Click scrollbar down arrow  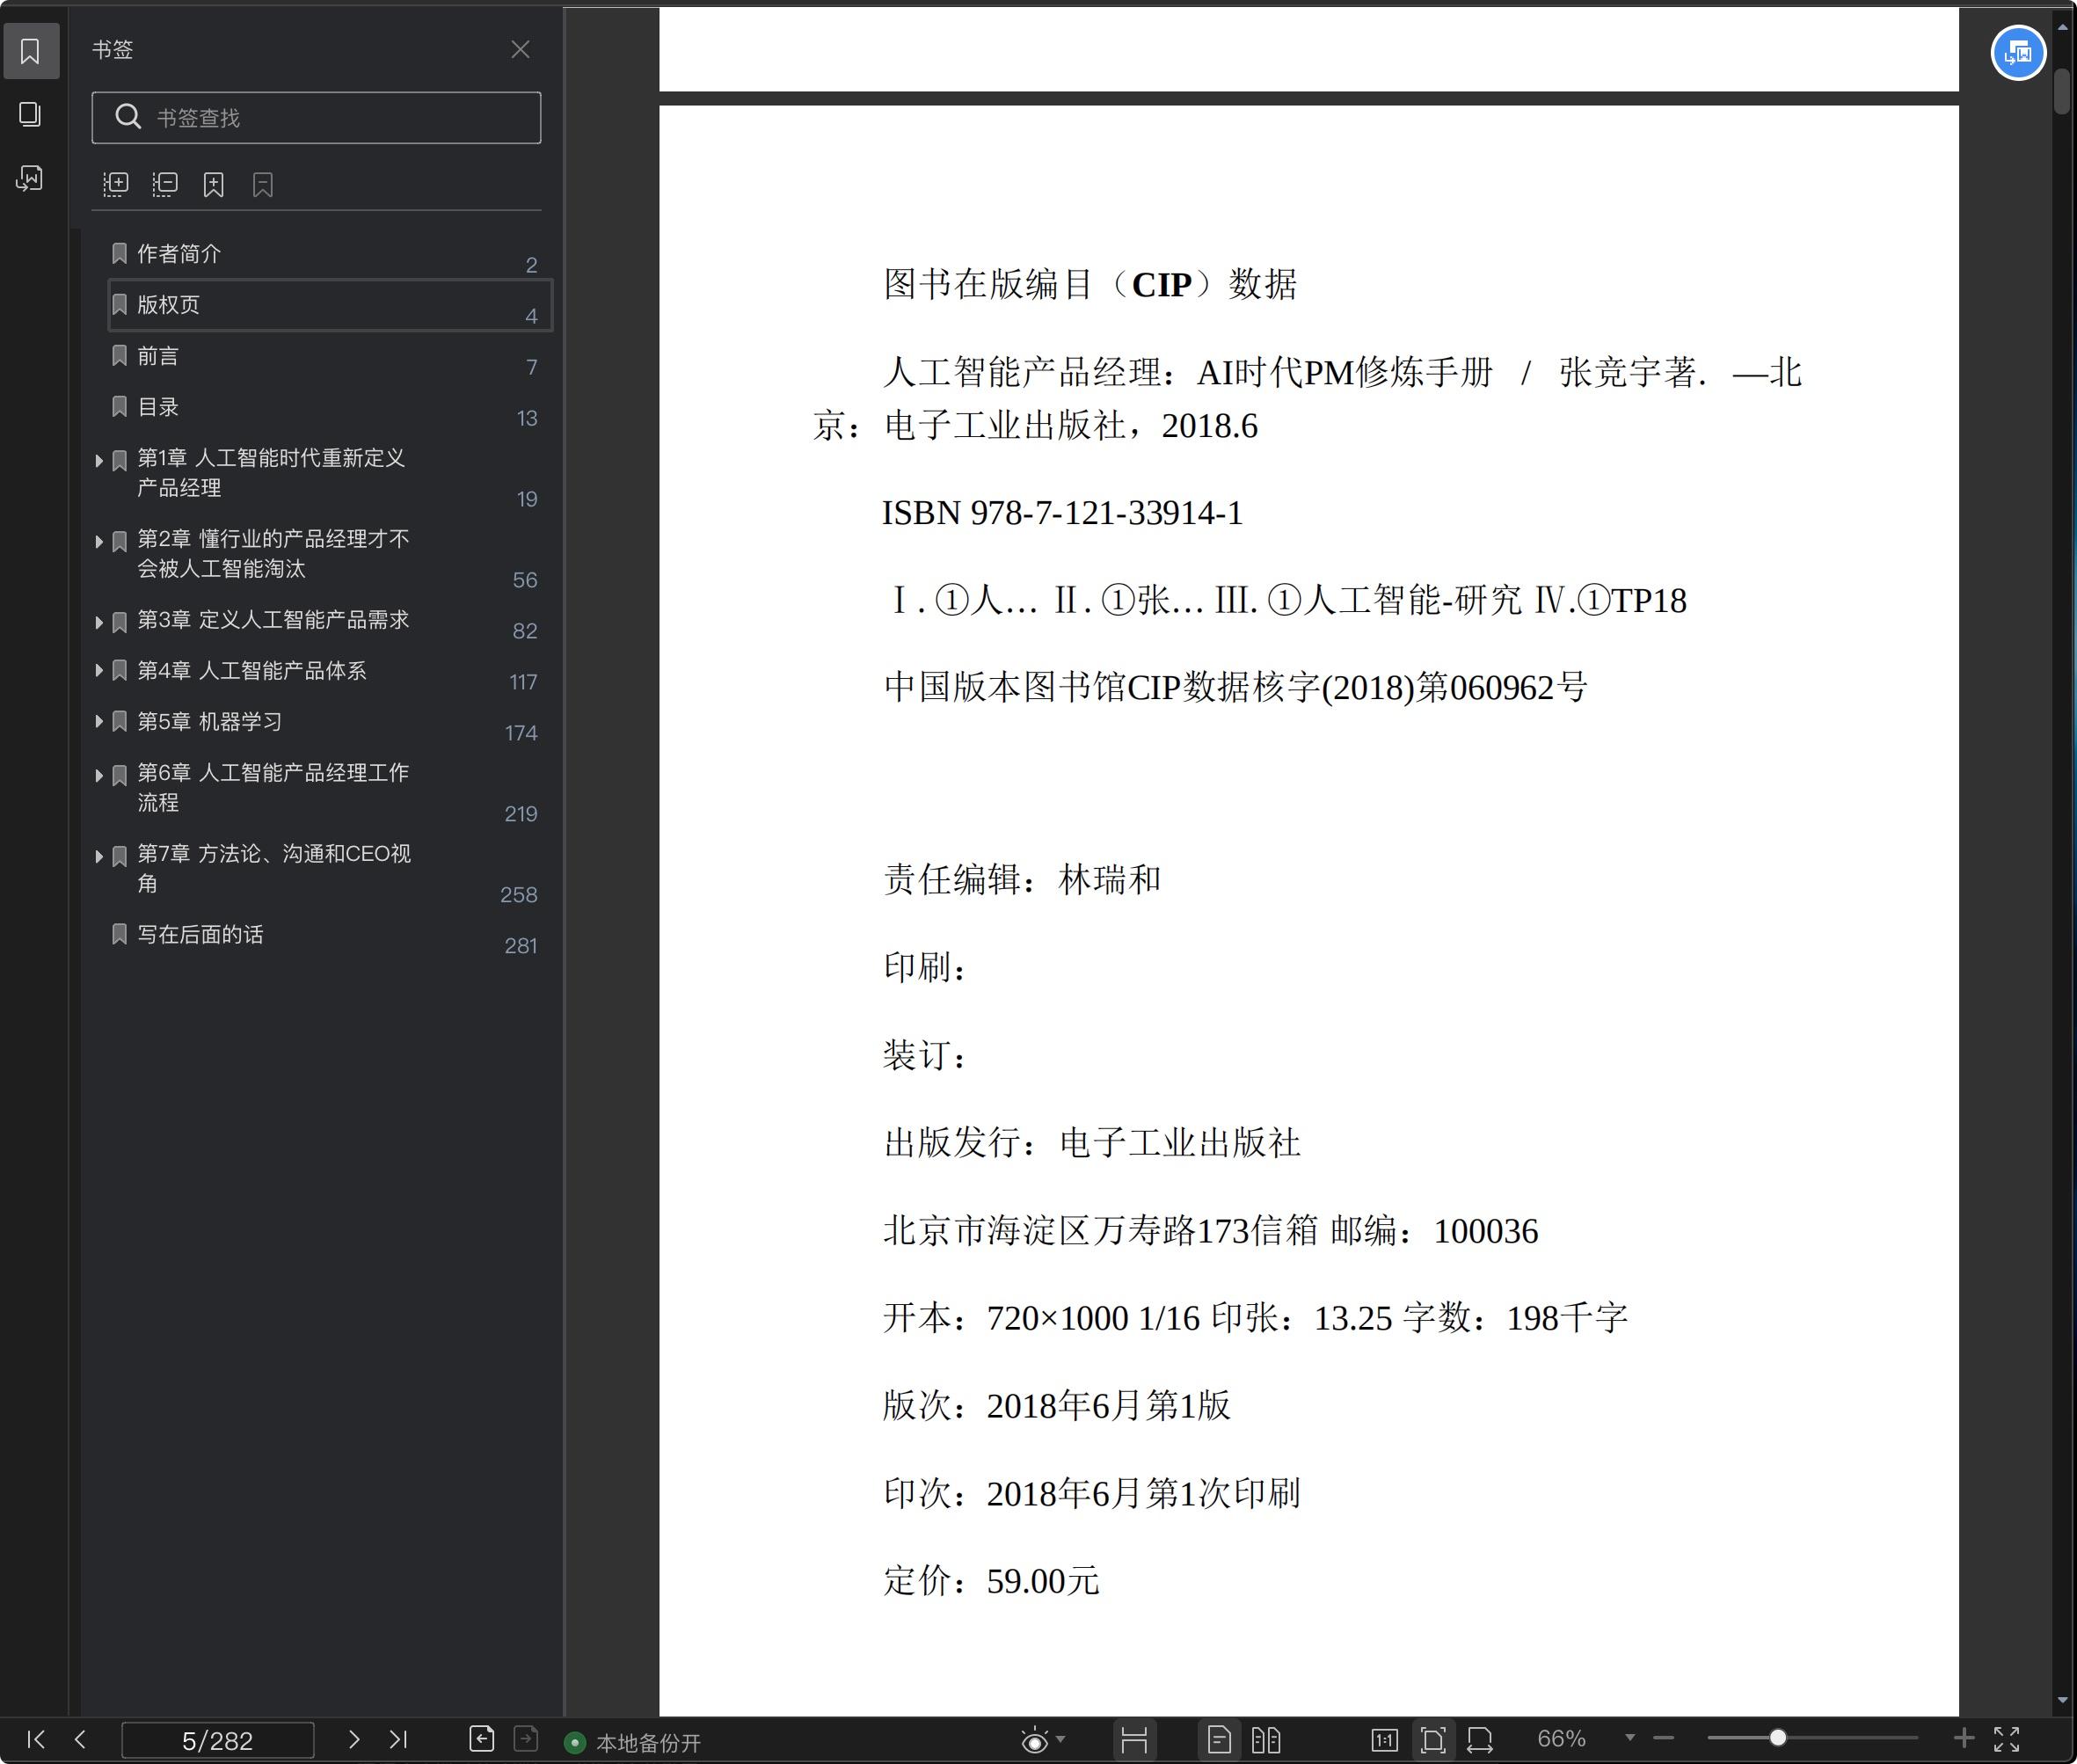click(2062, 1701)
